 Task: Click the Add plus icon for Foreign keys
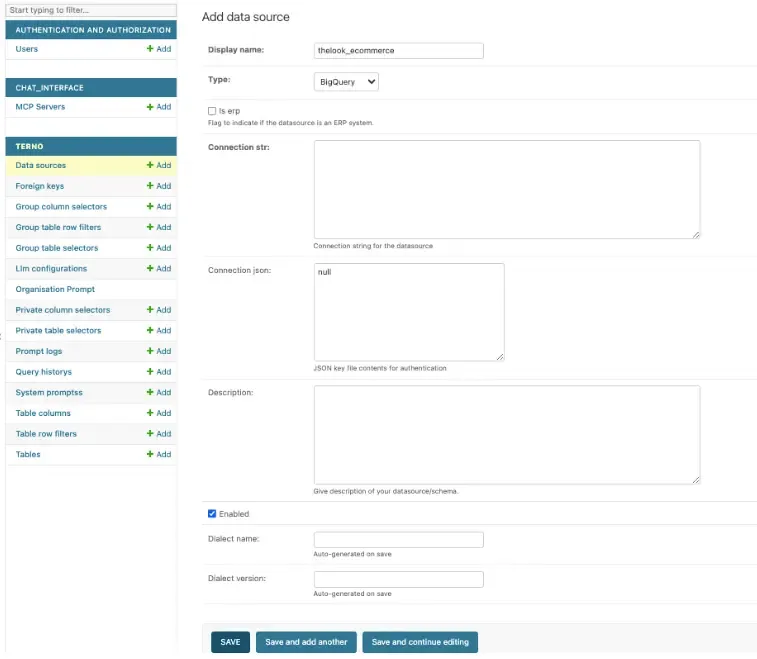151,186
